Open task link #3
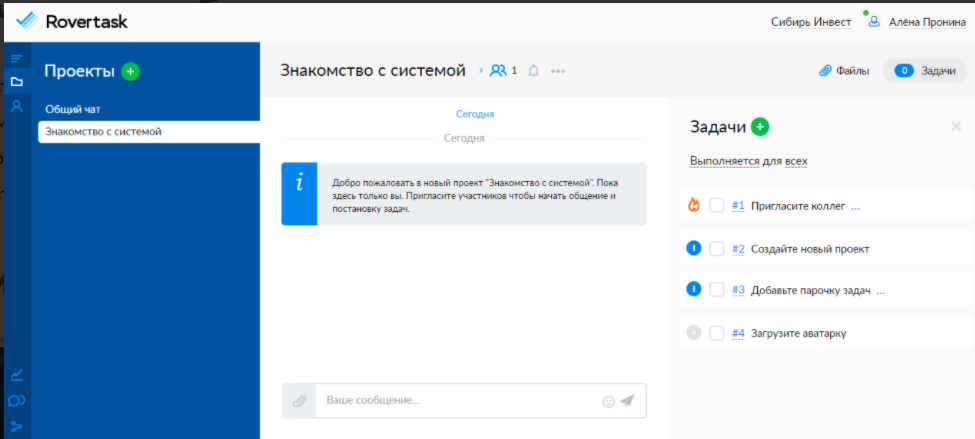The width and height of the screenshot is (975, 439). point(738,290)
